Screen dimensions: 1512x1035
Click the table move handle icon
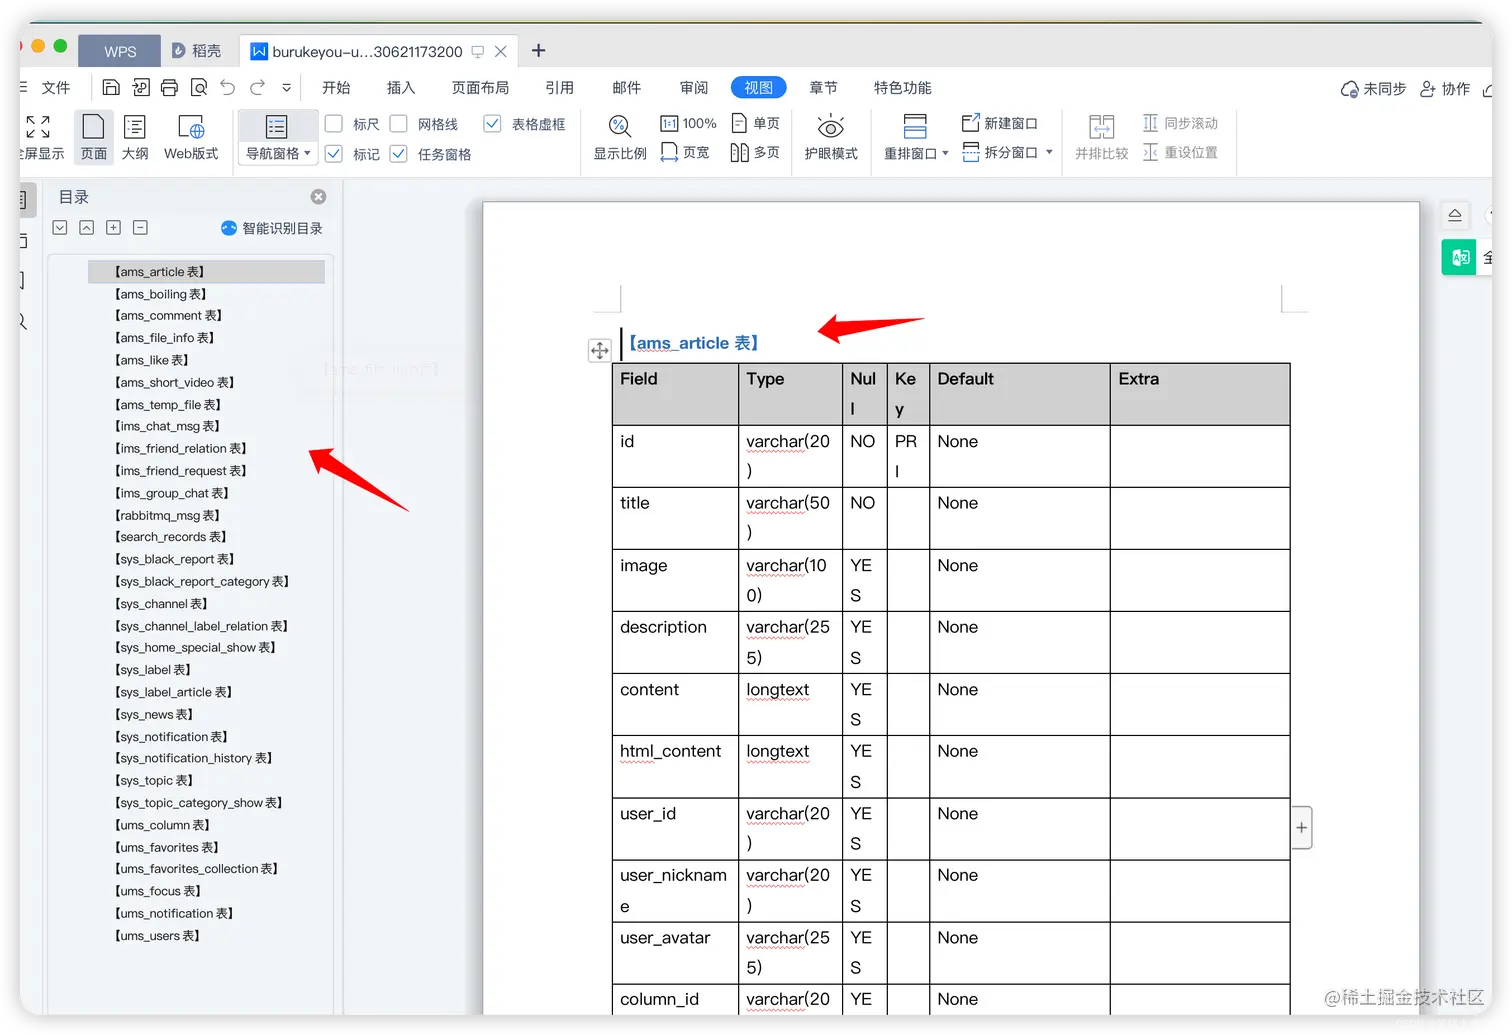[x=599, y=350]
